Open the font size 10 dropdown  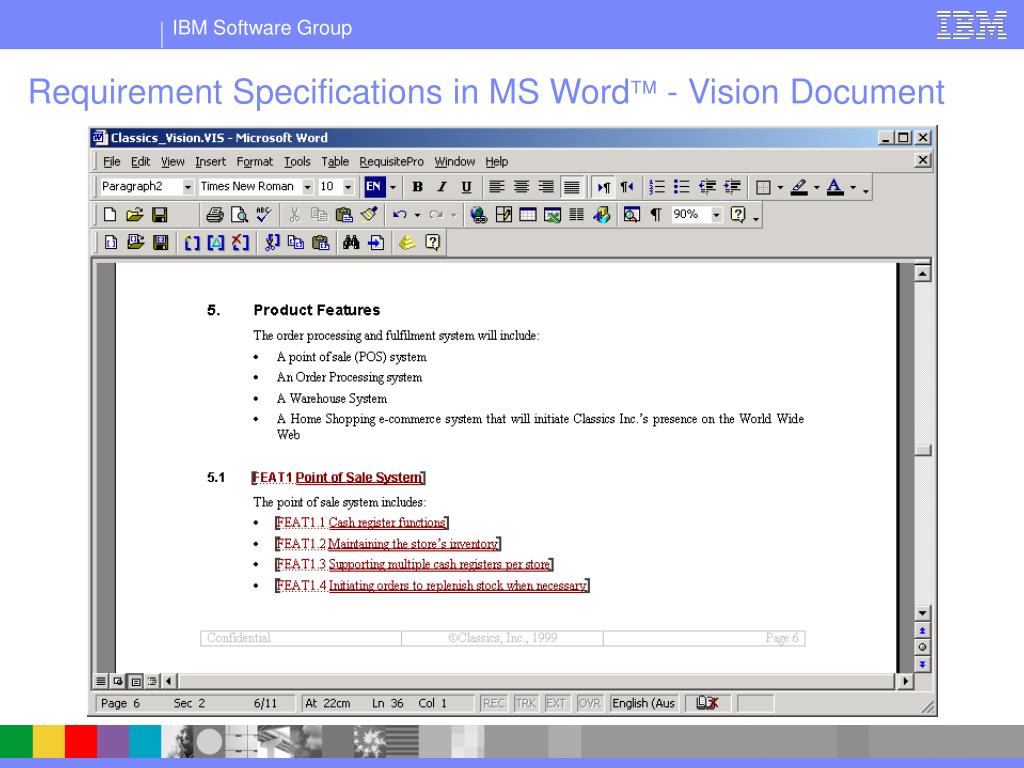348,187
